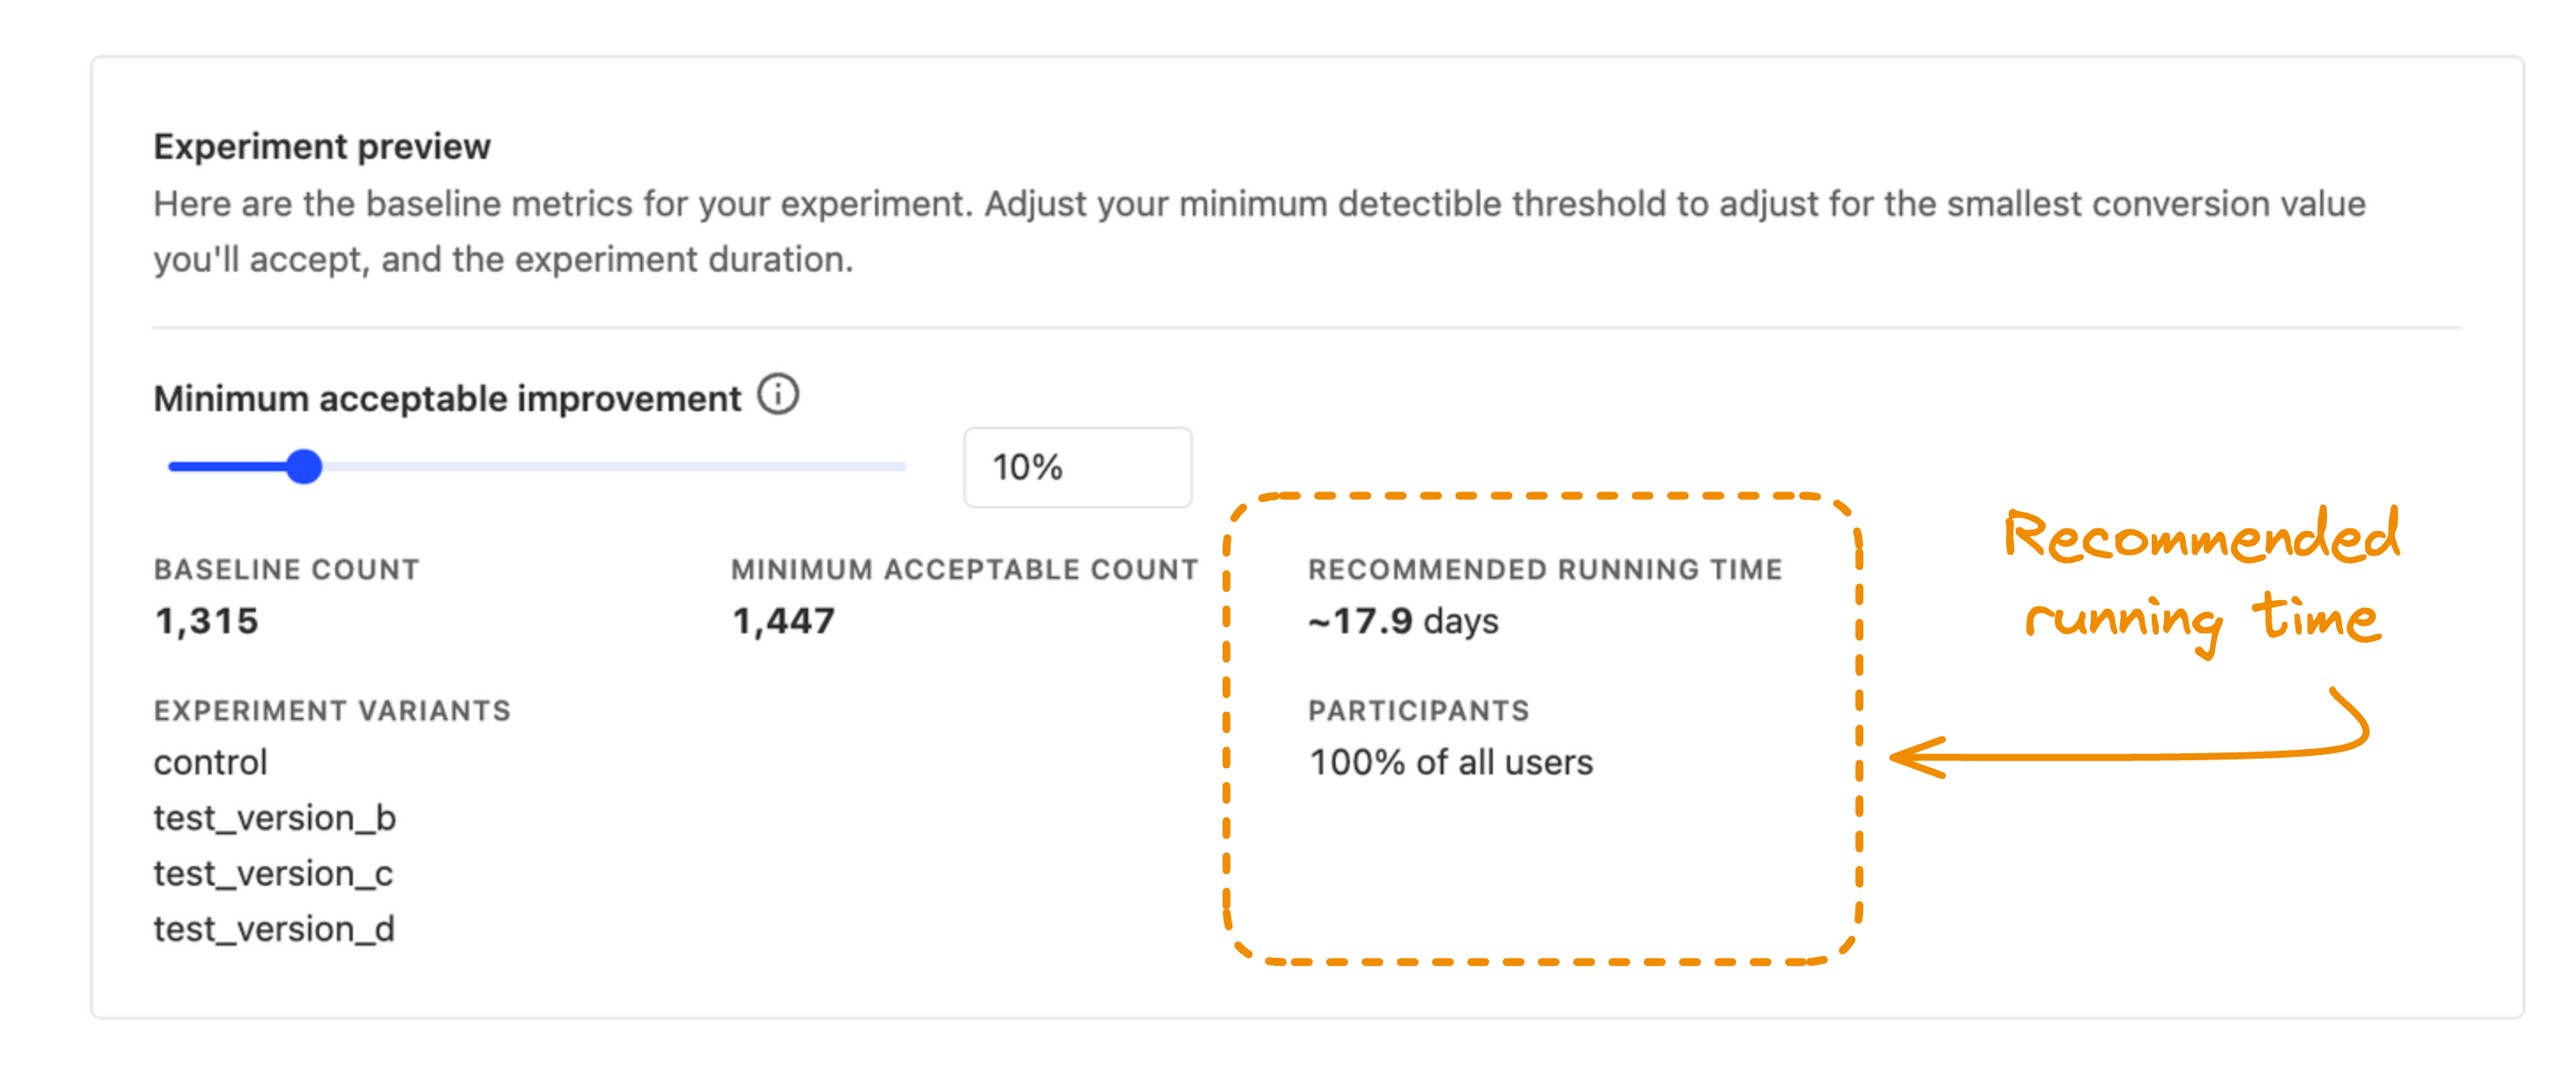2576x1092 pixels.
Task: Click the Recommended Running Time label
Action: point(1545,569)
